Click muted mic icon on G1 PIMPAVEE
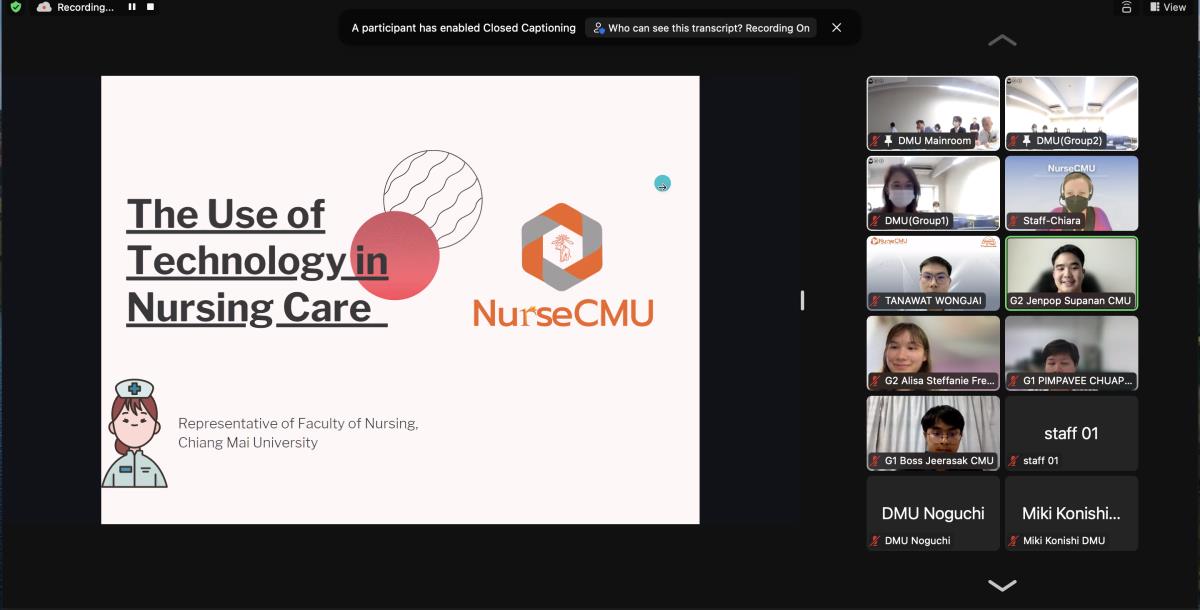 click(1014, 381)
